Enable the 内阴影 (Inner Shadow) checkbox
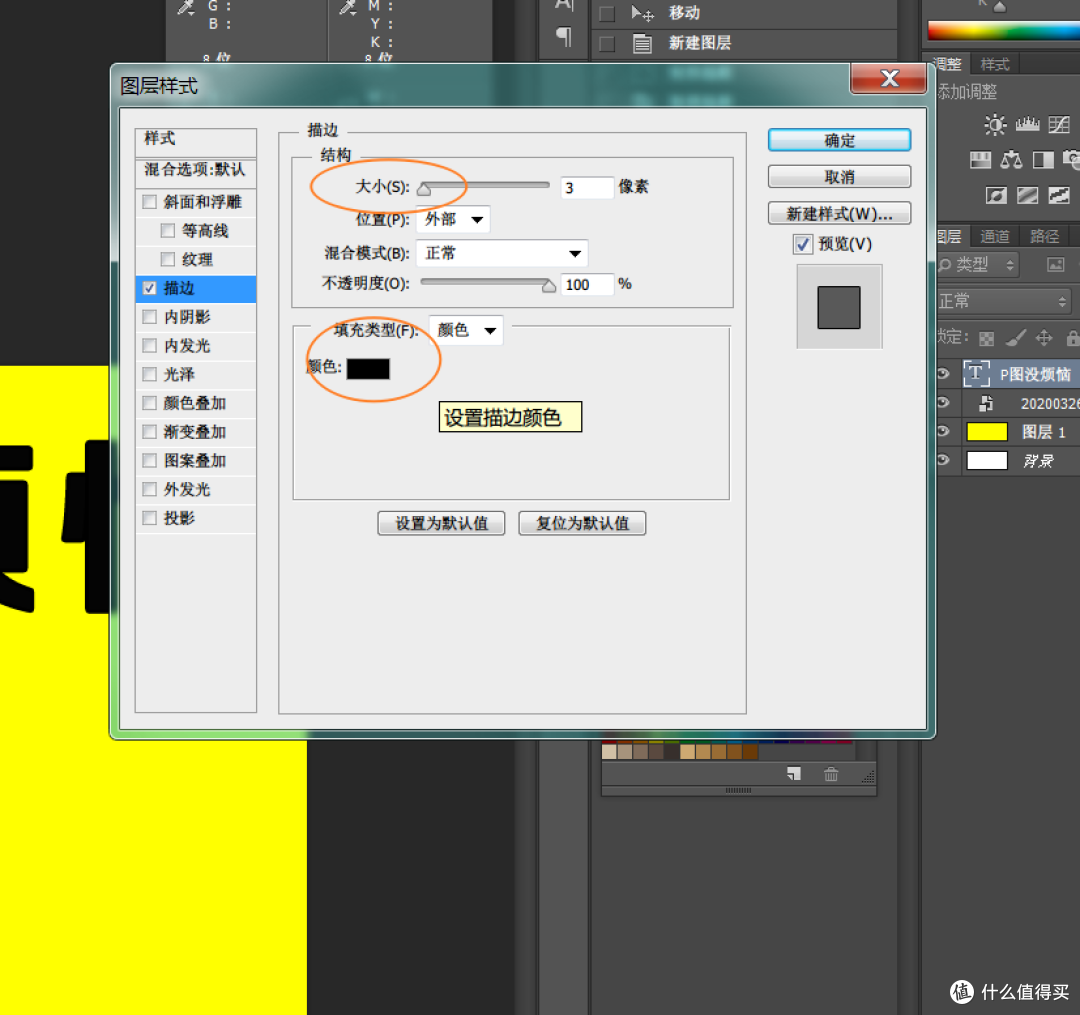The height and width of the screenshot is (1015, 1080). [x=150, y=317]
